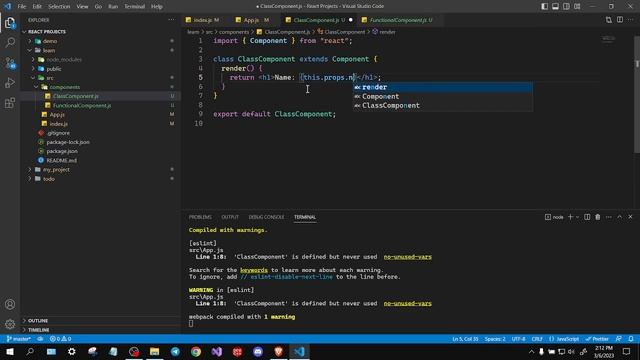640x360 pixels.
Task: Click the Prettier status bar item
Action: pos(597,339)
